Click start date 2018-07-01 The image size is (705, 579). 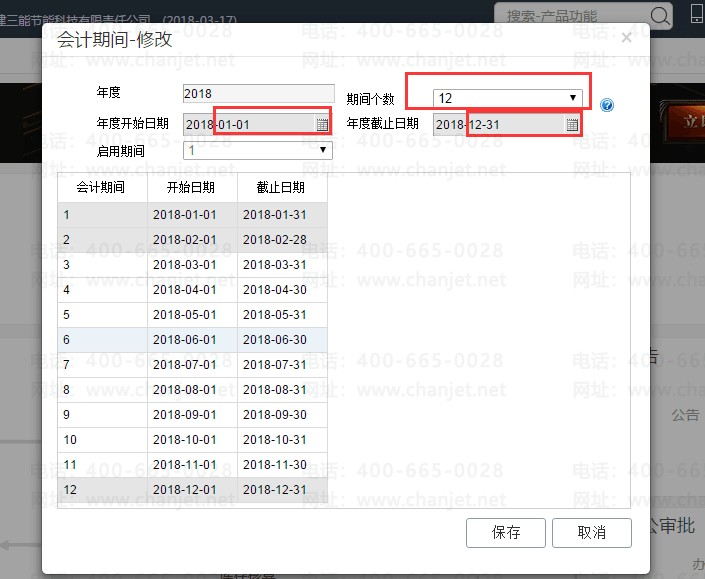(x=192, y=365)
